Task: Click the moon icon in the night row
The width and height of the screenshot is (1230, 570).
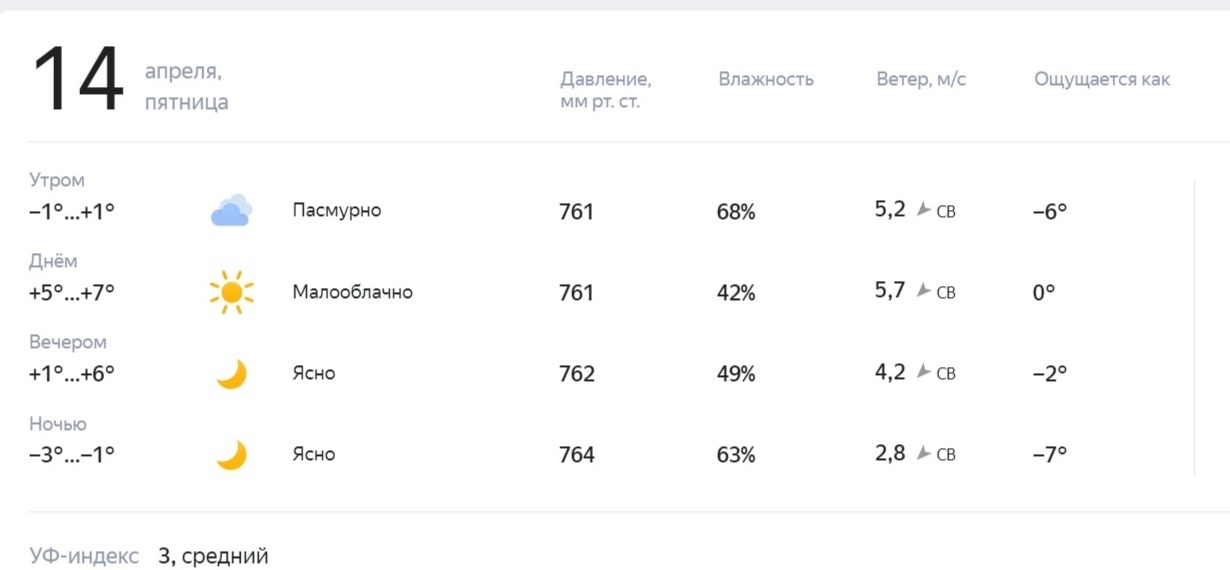Action: [x=231, y=455]
